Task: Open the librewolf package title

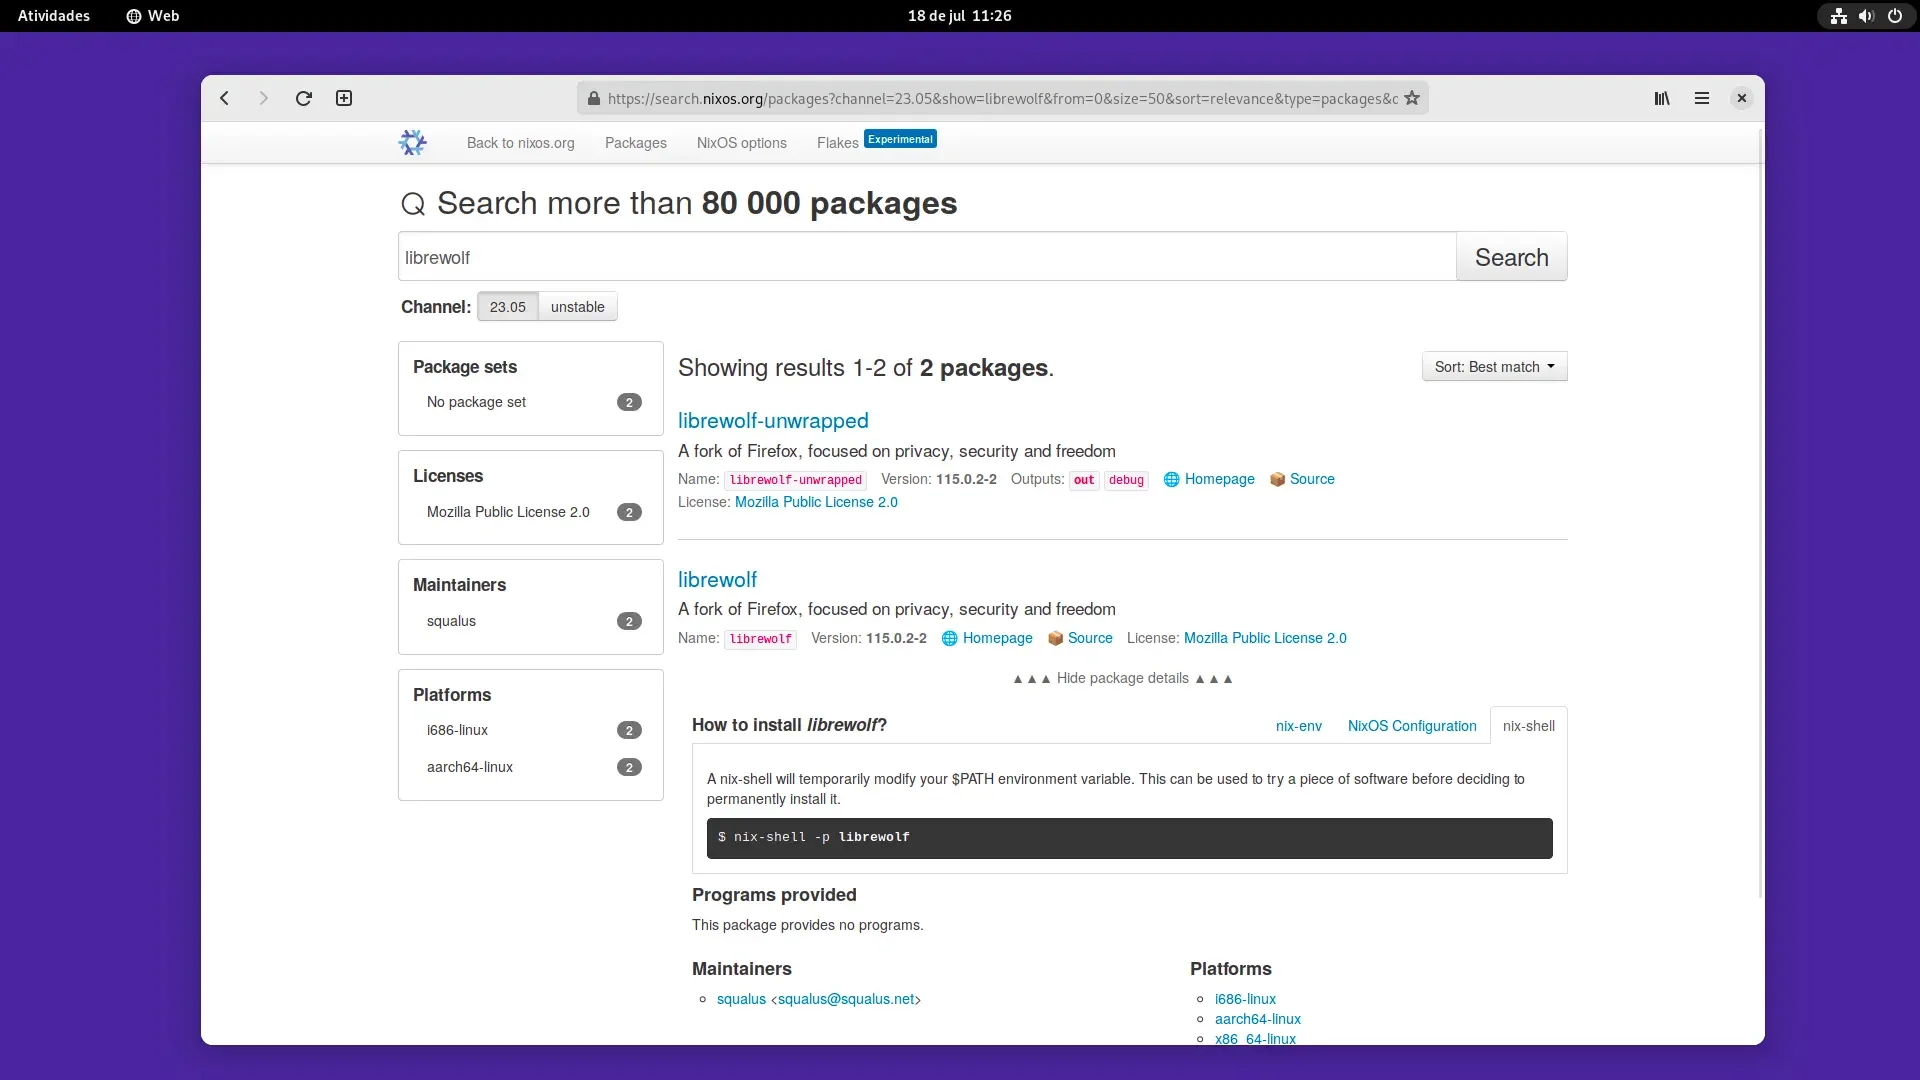Action: point(717,580)
